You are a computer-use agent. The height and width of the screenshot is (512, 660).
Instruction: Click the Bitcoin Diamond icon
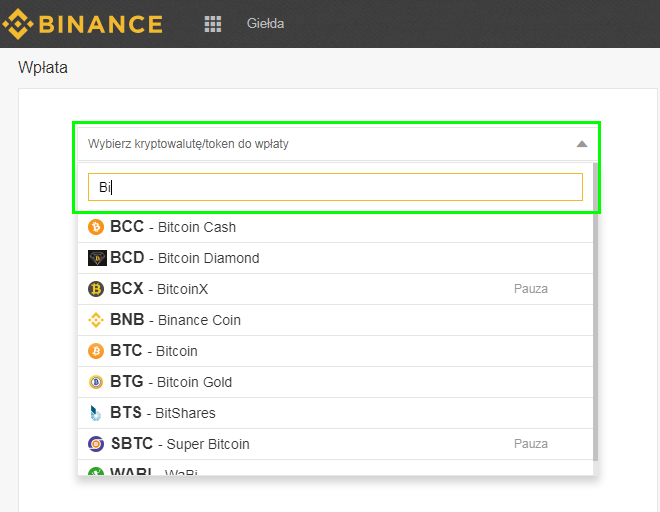[97, 258]
